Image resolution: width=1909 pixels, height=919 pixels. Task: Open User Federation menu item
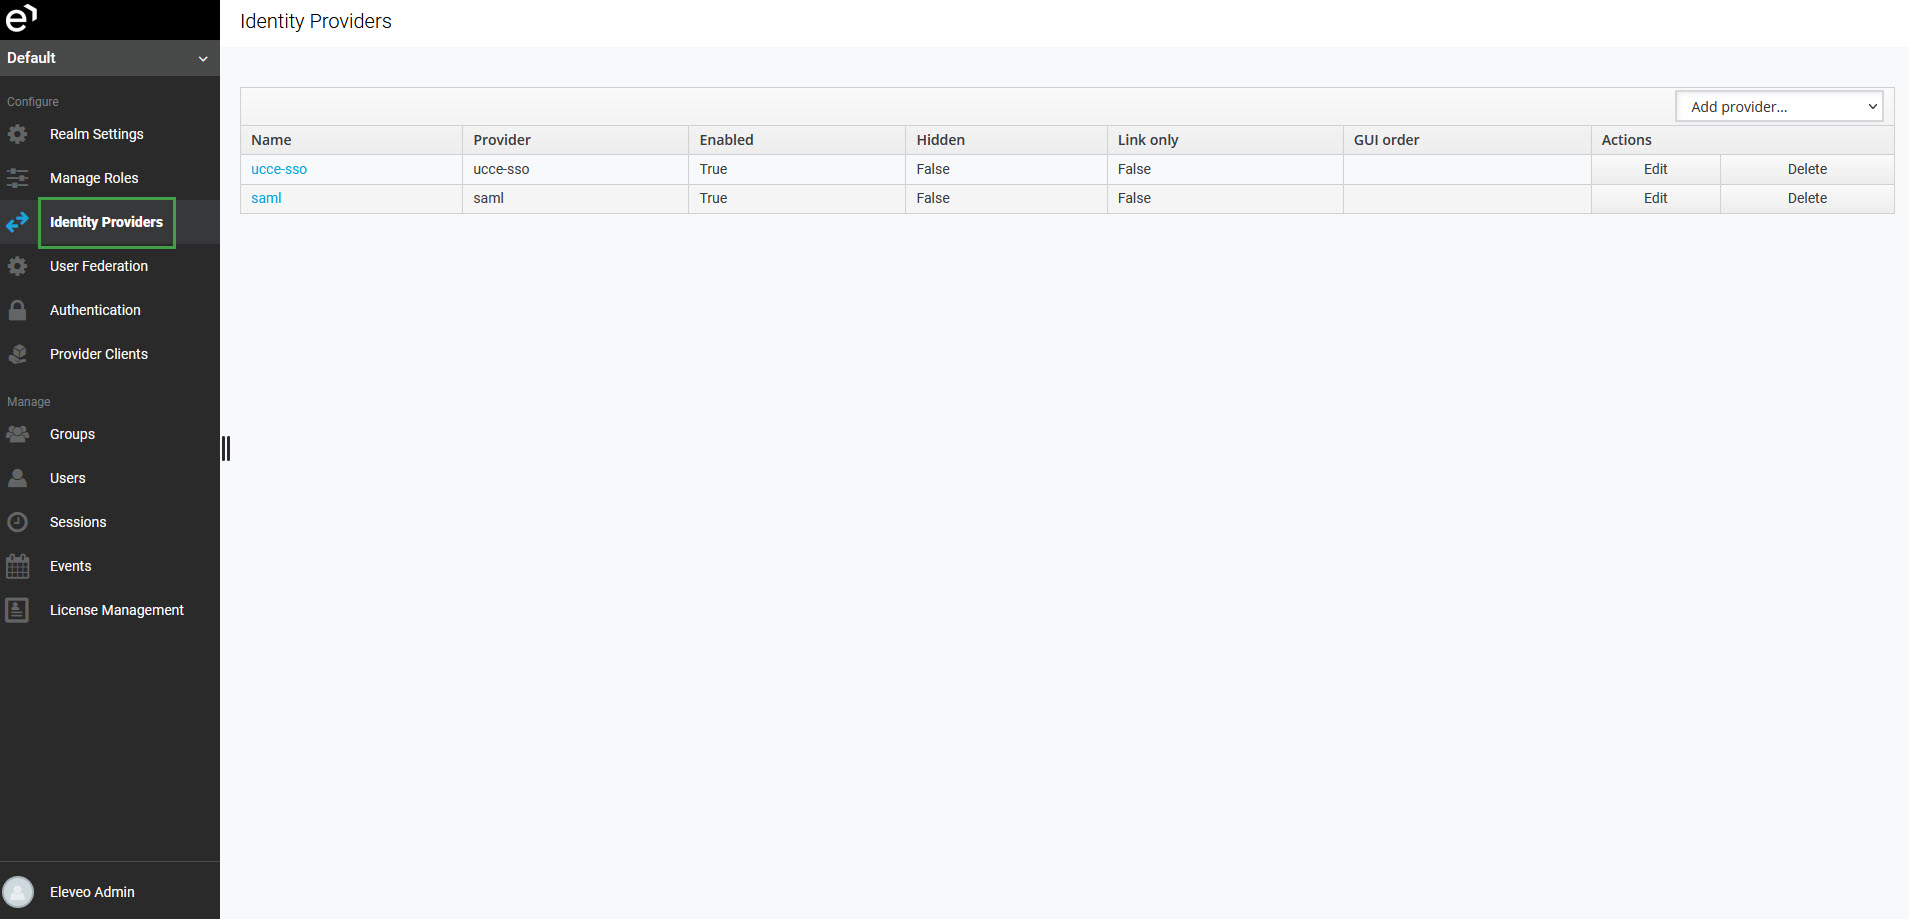99,266
